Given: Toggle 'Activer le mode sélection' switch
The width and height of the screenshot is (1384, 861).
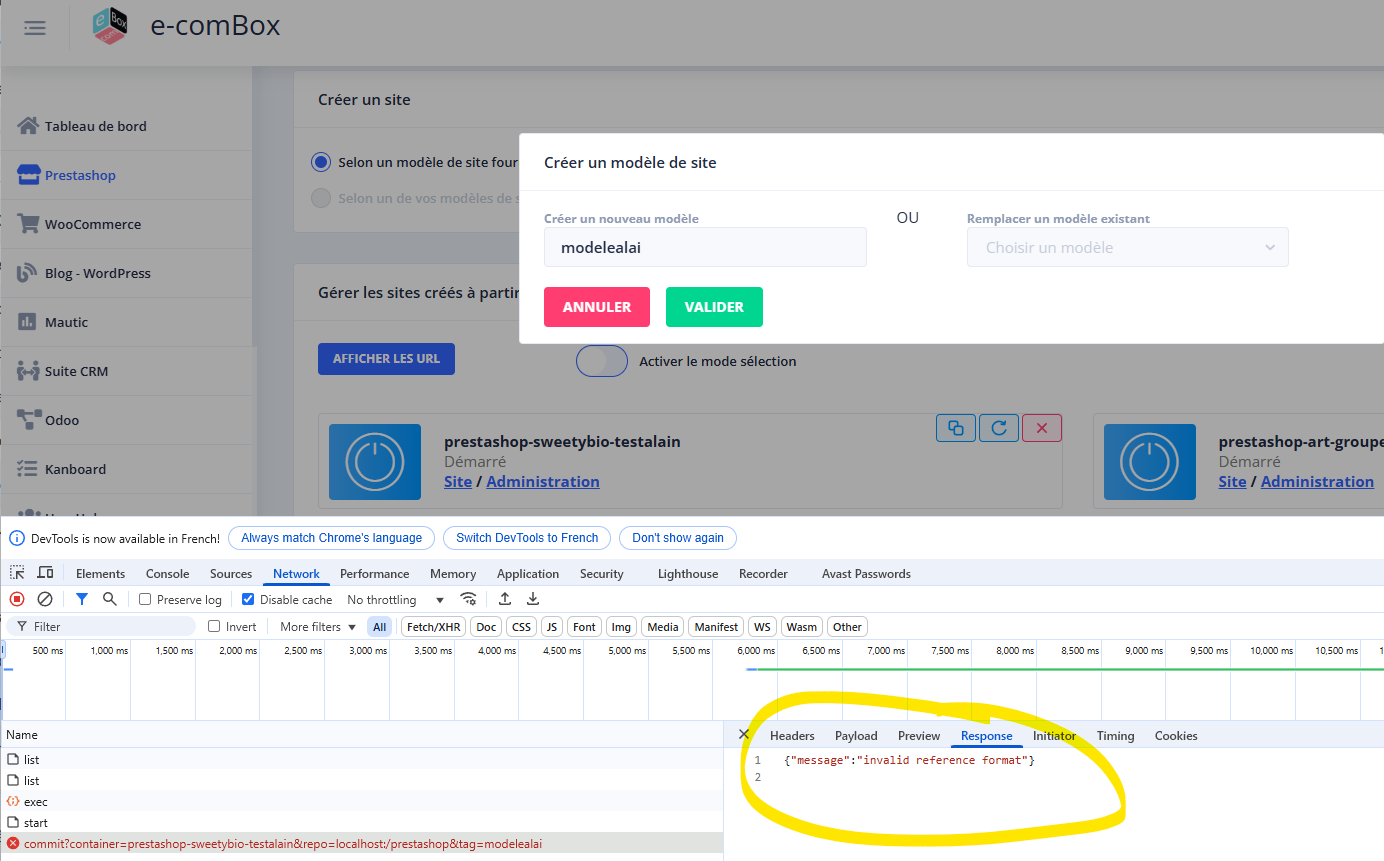Looking at the screenshot, I should [x=602, y=361].
